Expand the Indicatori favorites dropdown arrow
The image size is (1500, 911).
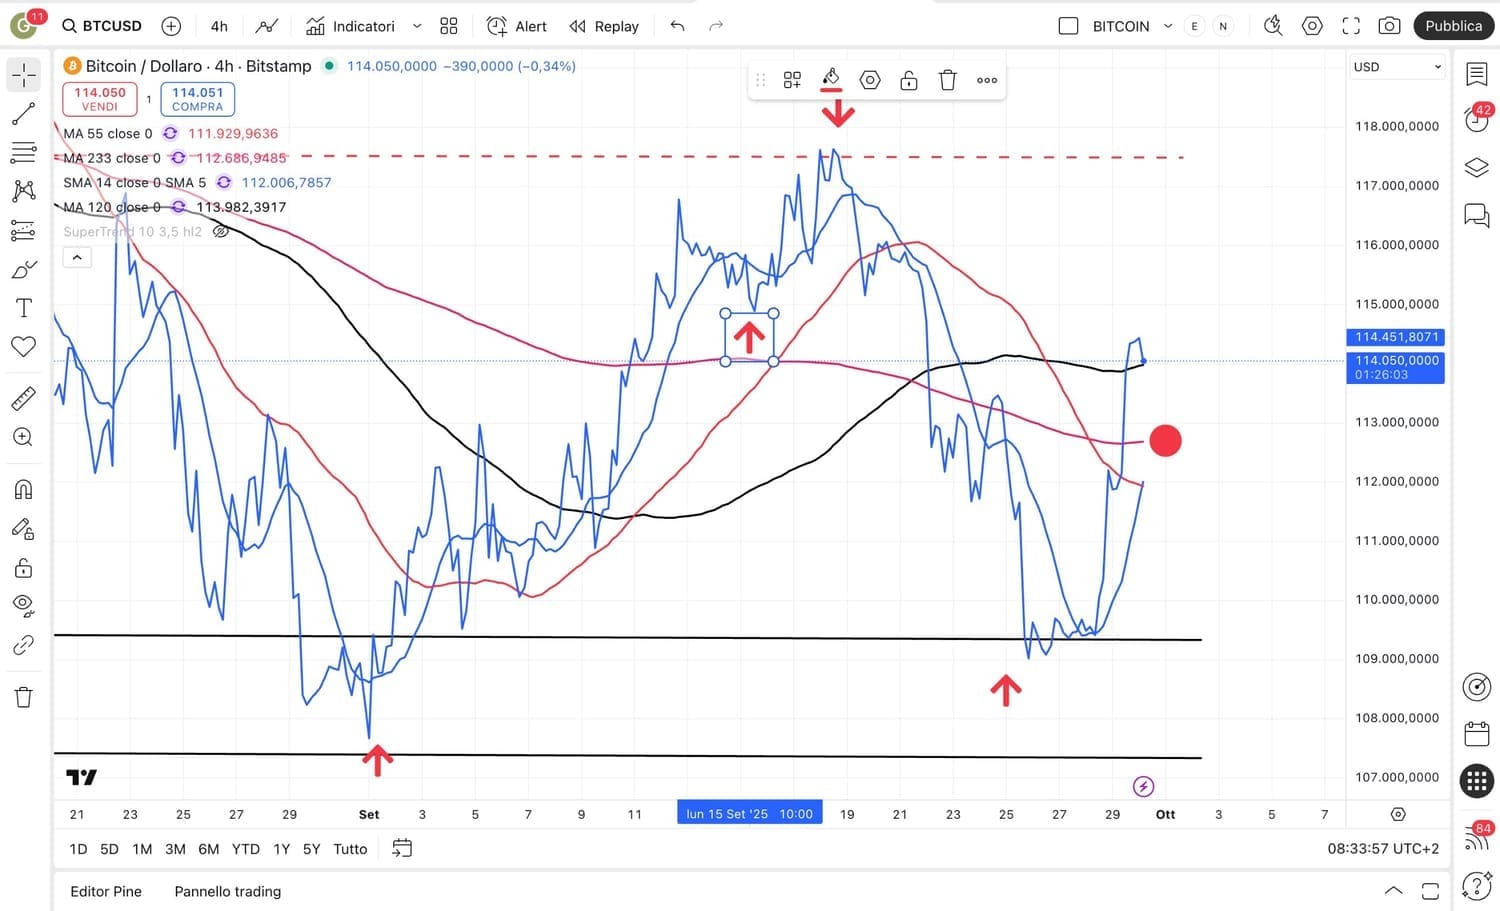click(x=417, y=26)
